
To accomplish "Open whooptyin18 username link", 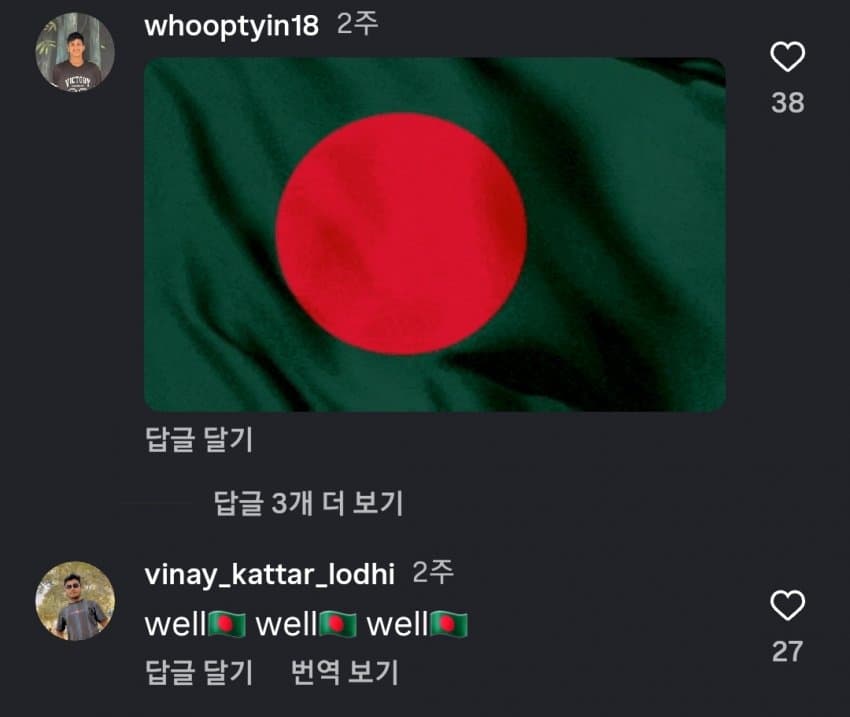I will tap(232, 26).
